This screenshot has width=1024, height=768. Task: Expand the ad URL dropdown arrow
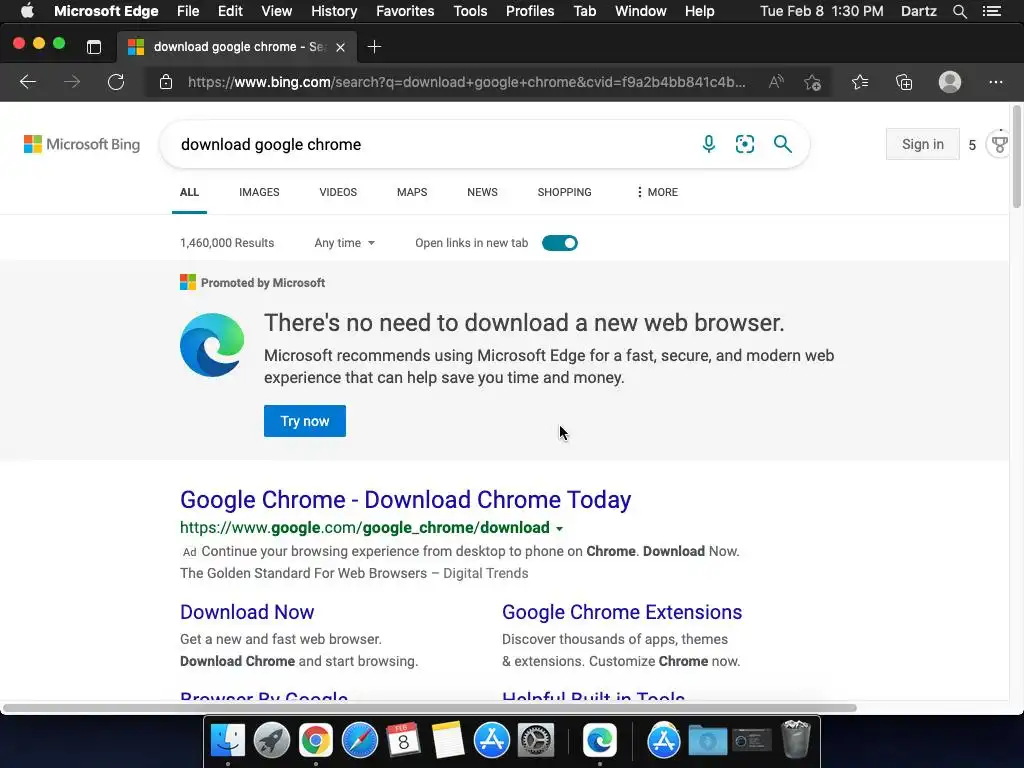560,529
